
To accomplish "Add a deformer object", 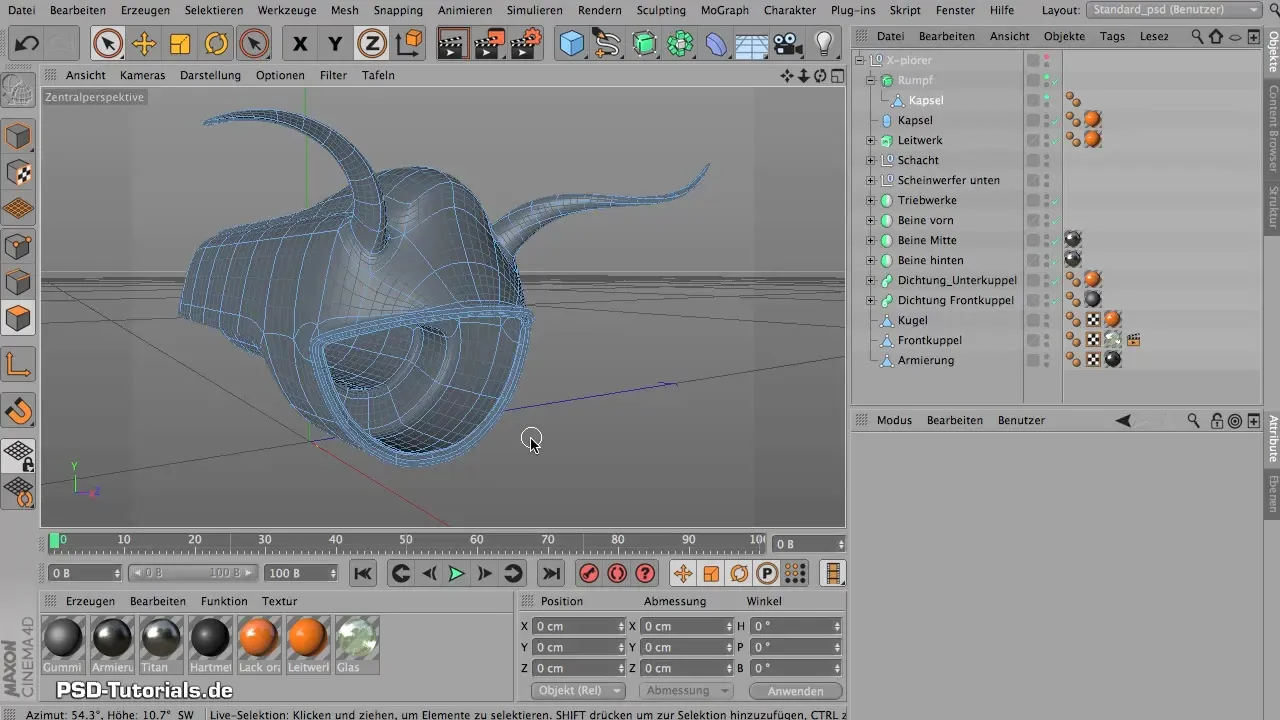I will [x=716, y=44].
